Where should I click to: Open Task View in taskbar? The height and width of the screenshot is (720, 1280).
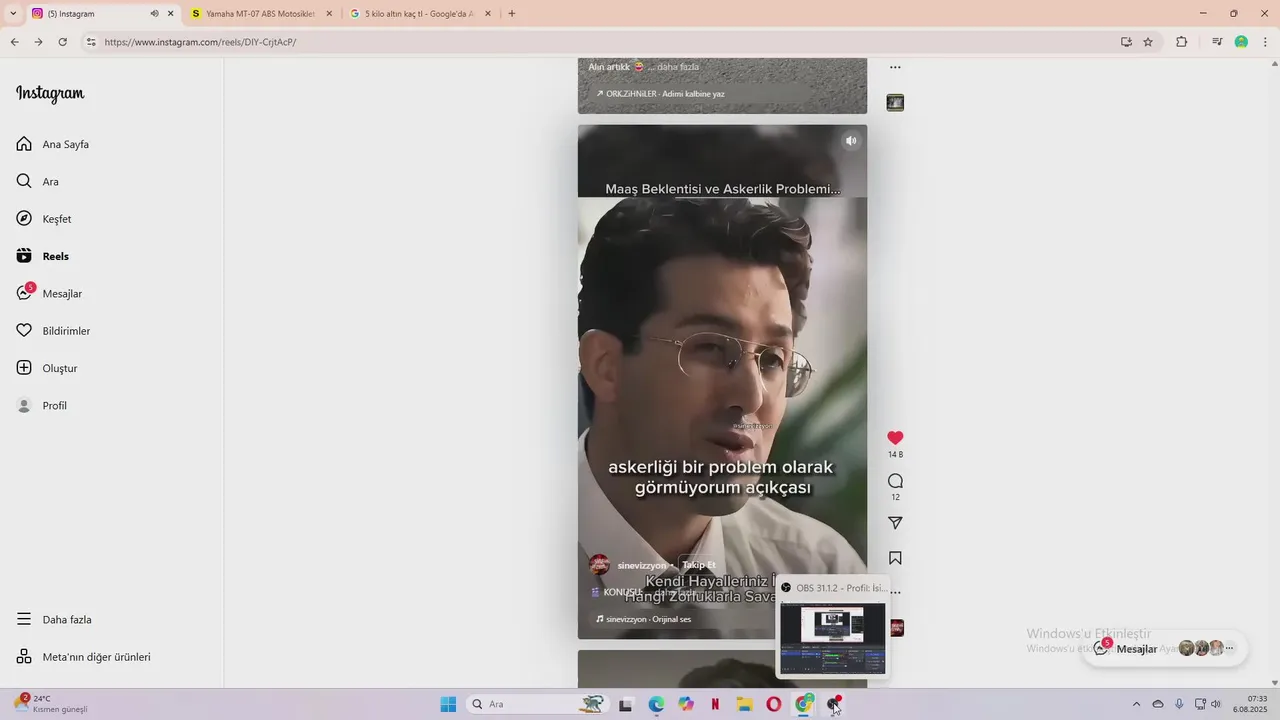click(x=626, y=704)
